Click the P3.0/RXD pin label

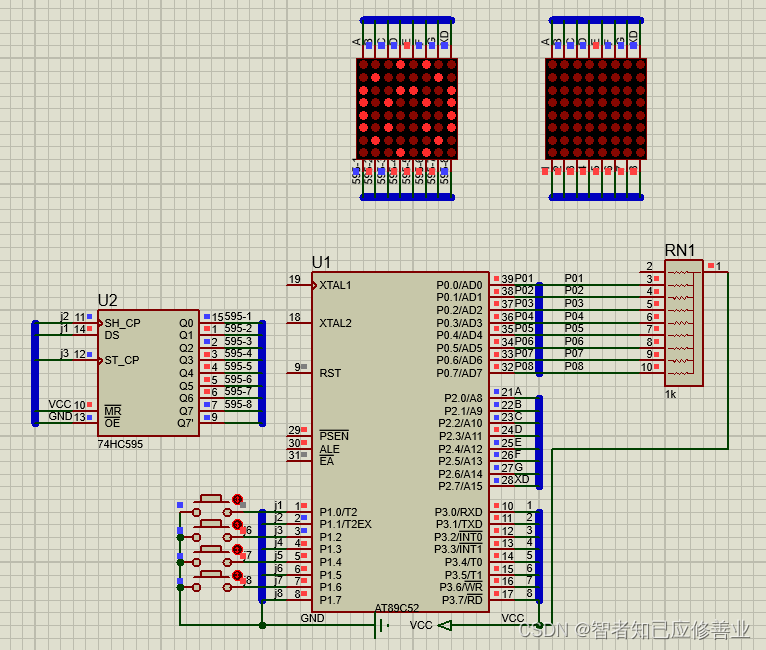[x=458, y=512]
